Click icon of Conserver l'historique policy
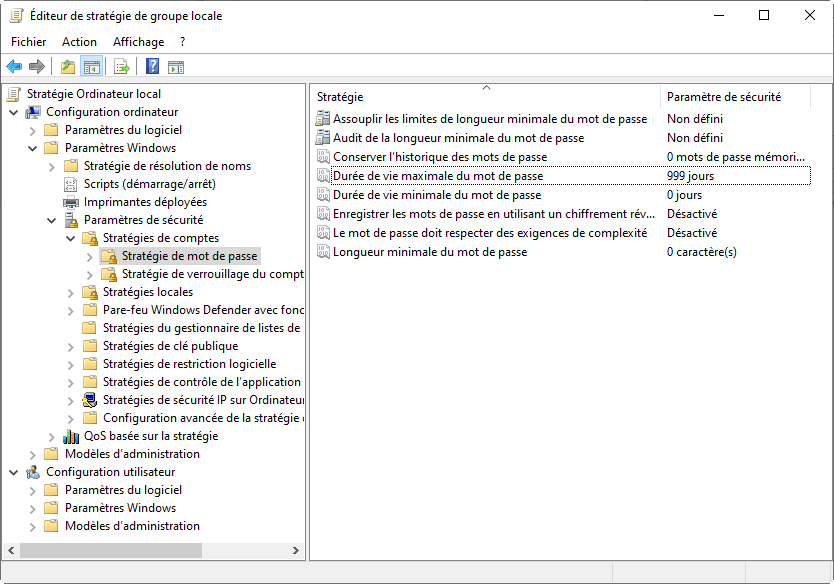 click(323, 156)
